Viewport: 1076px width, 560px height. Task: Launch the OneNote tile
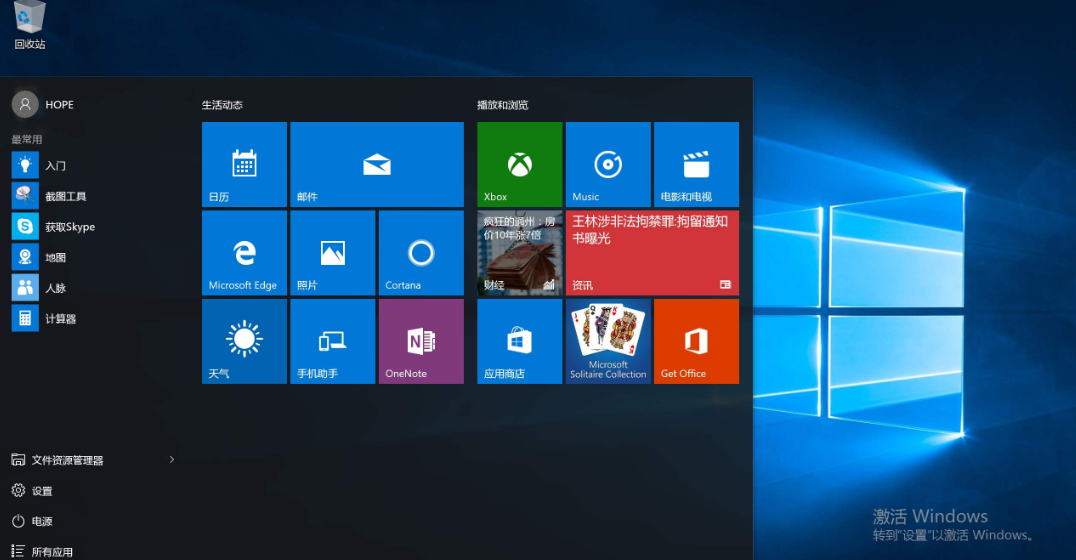[x=421, y=341]
